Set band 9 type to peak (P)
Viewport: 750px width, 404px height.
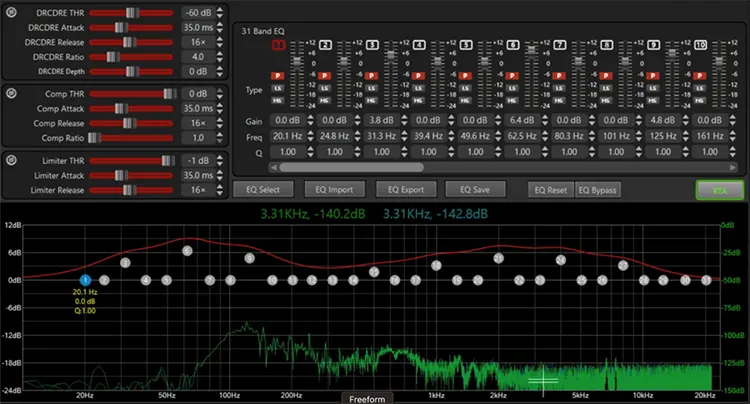652,76
